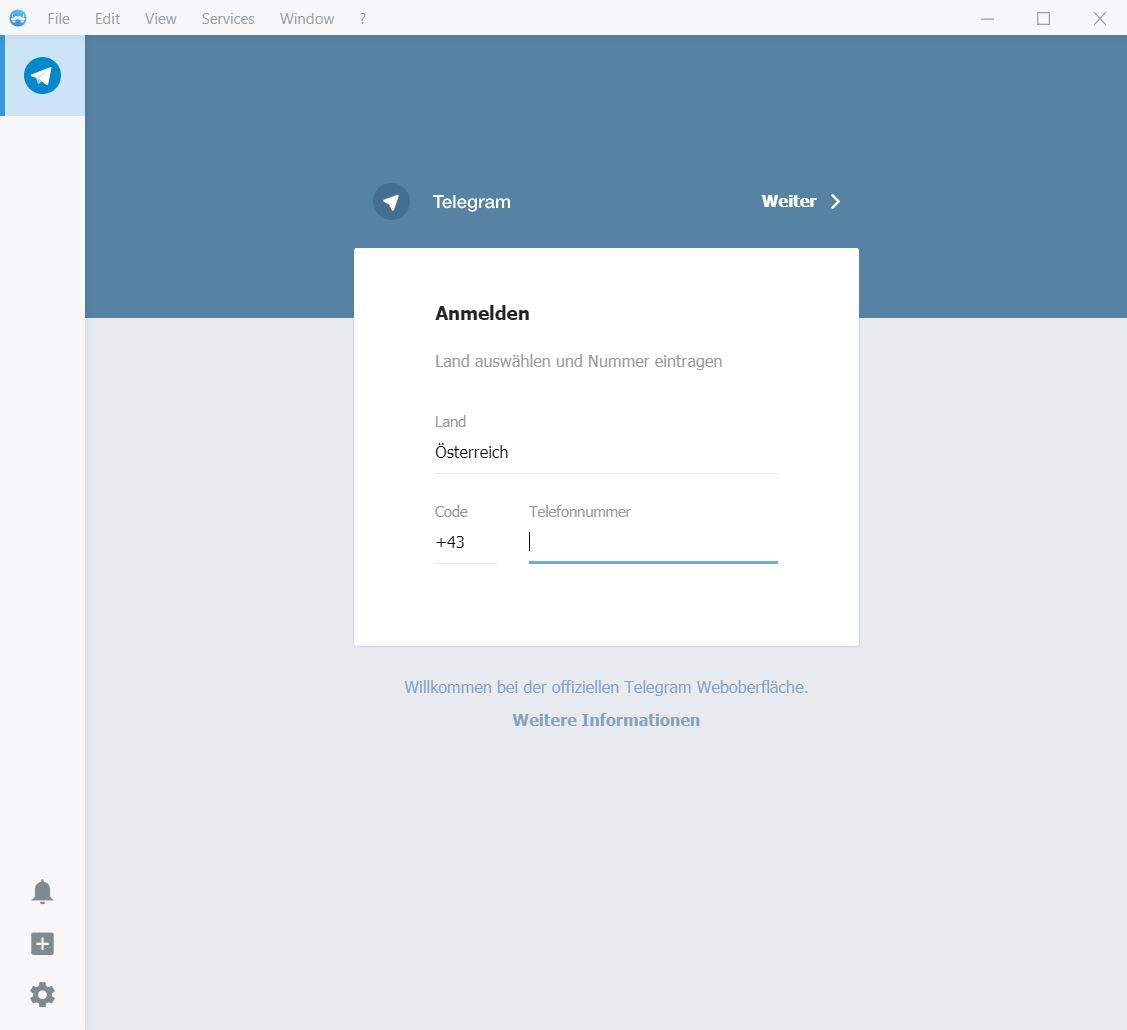Open the Services menu
Viewport: 1127px width, 1030px height.
(x=228, y=19)
